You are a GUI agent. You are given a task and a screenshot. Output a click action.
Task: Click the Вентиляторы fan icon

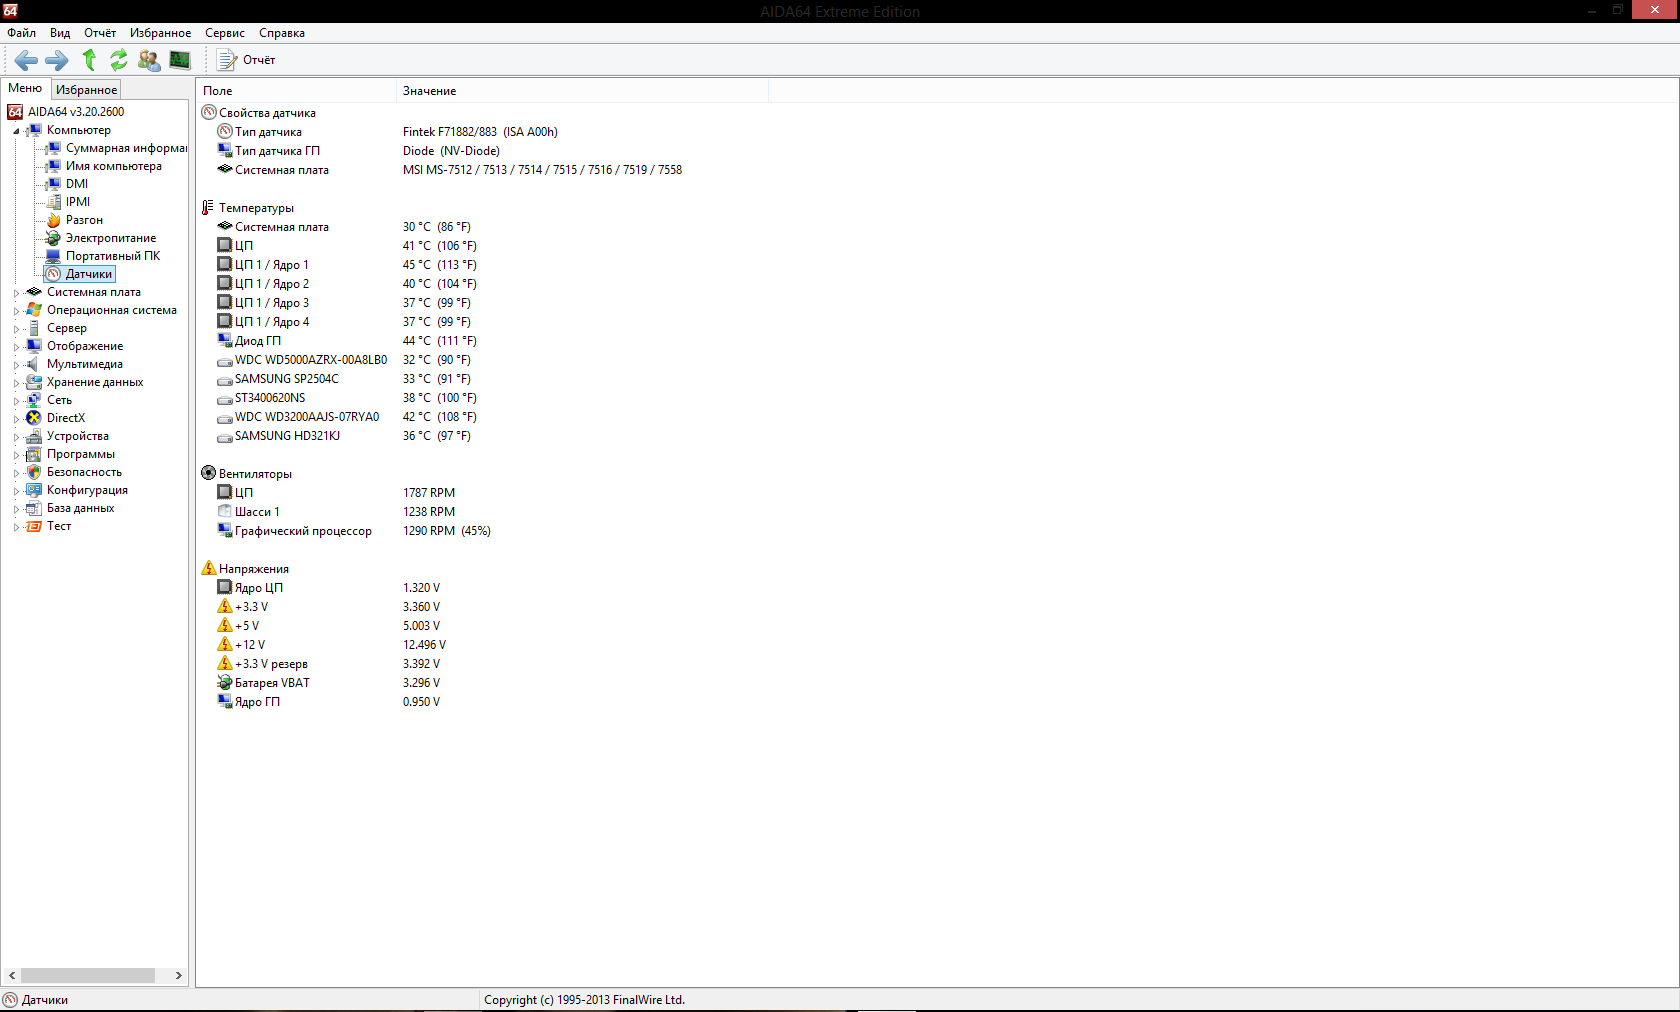point(208,473)
